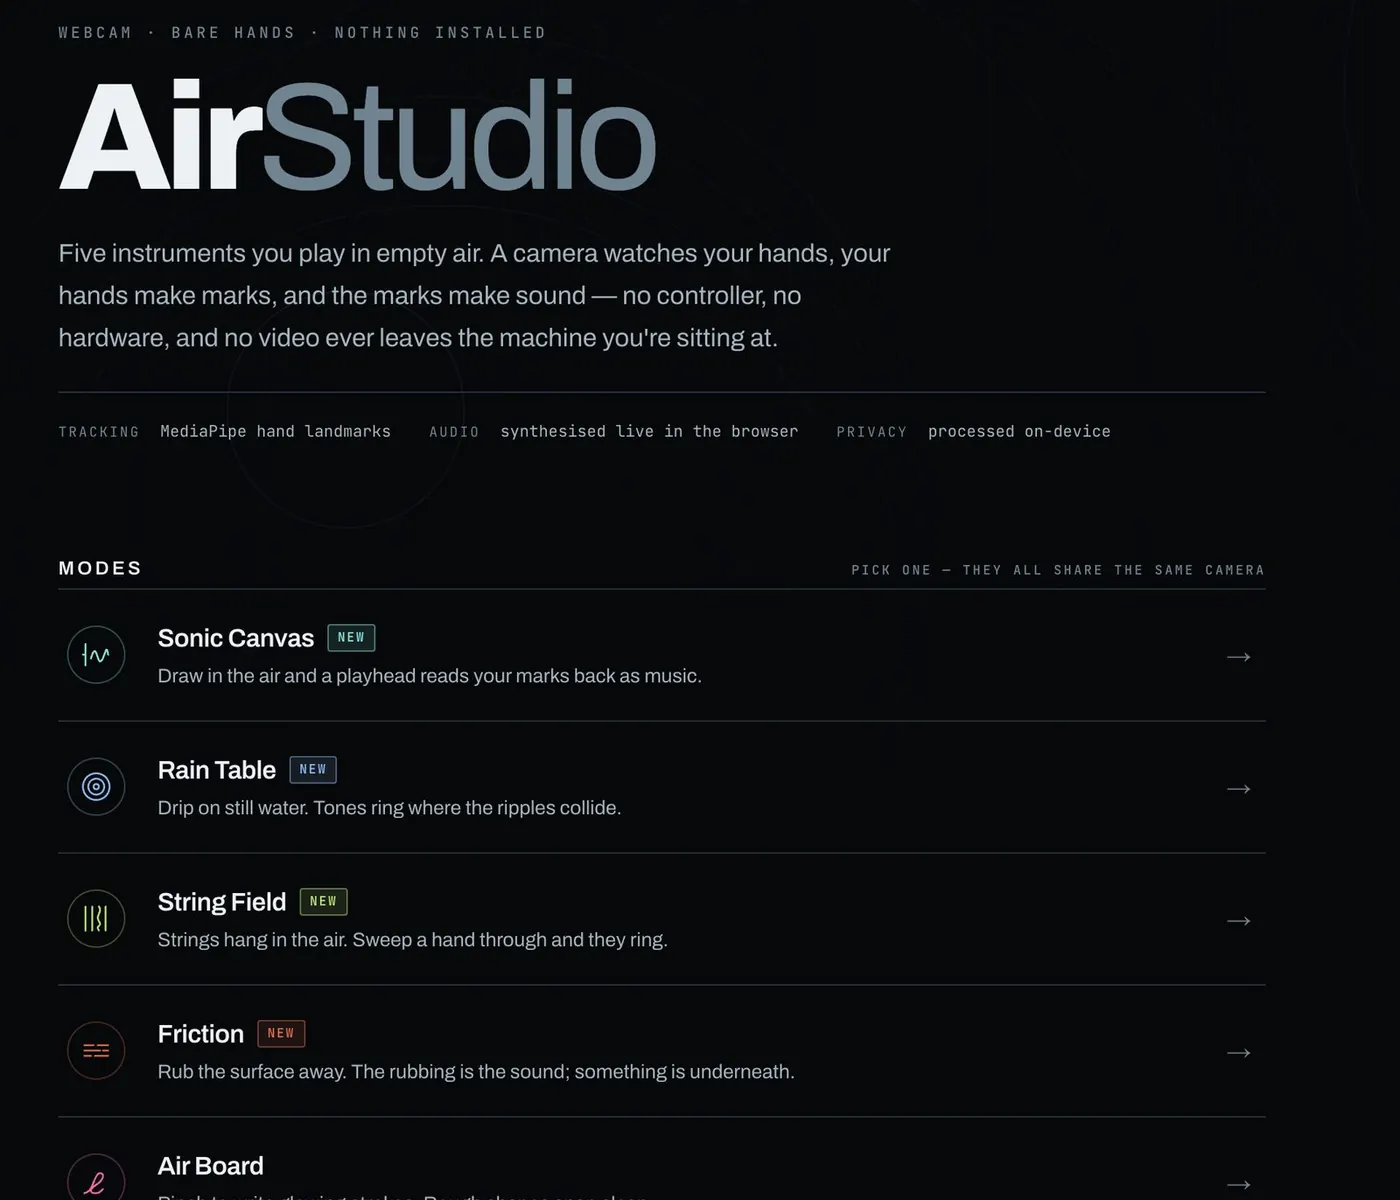Select 'processed on-device' privacy text
This screenshot has height=1200, width=1400.
1019,432
